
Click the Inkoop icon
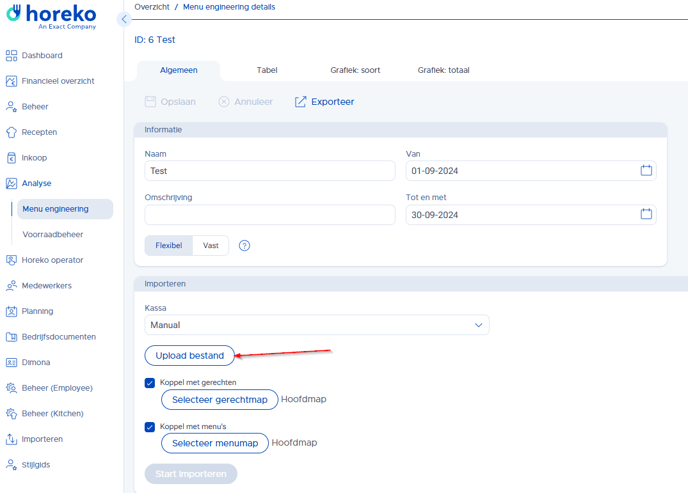click(x=11, y=158)
